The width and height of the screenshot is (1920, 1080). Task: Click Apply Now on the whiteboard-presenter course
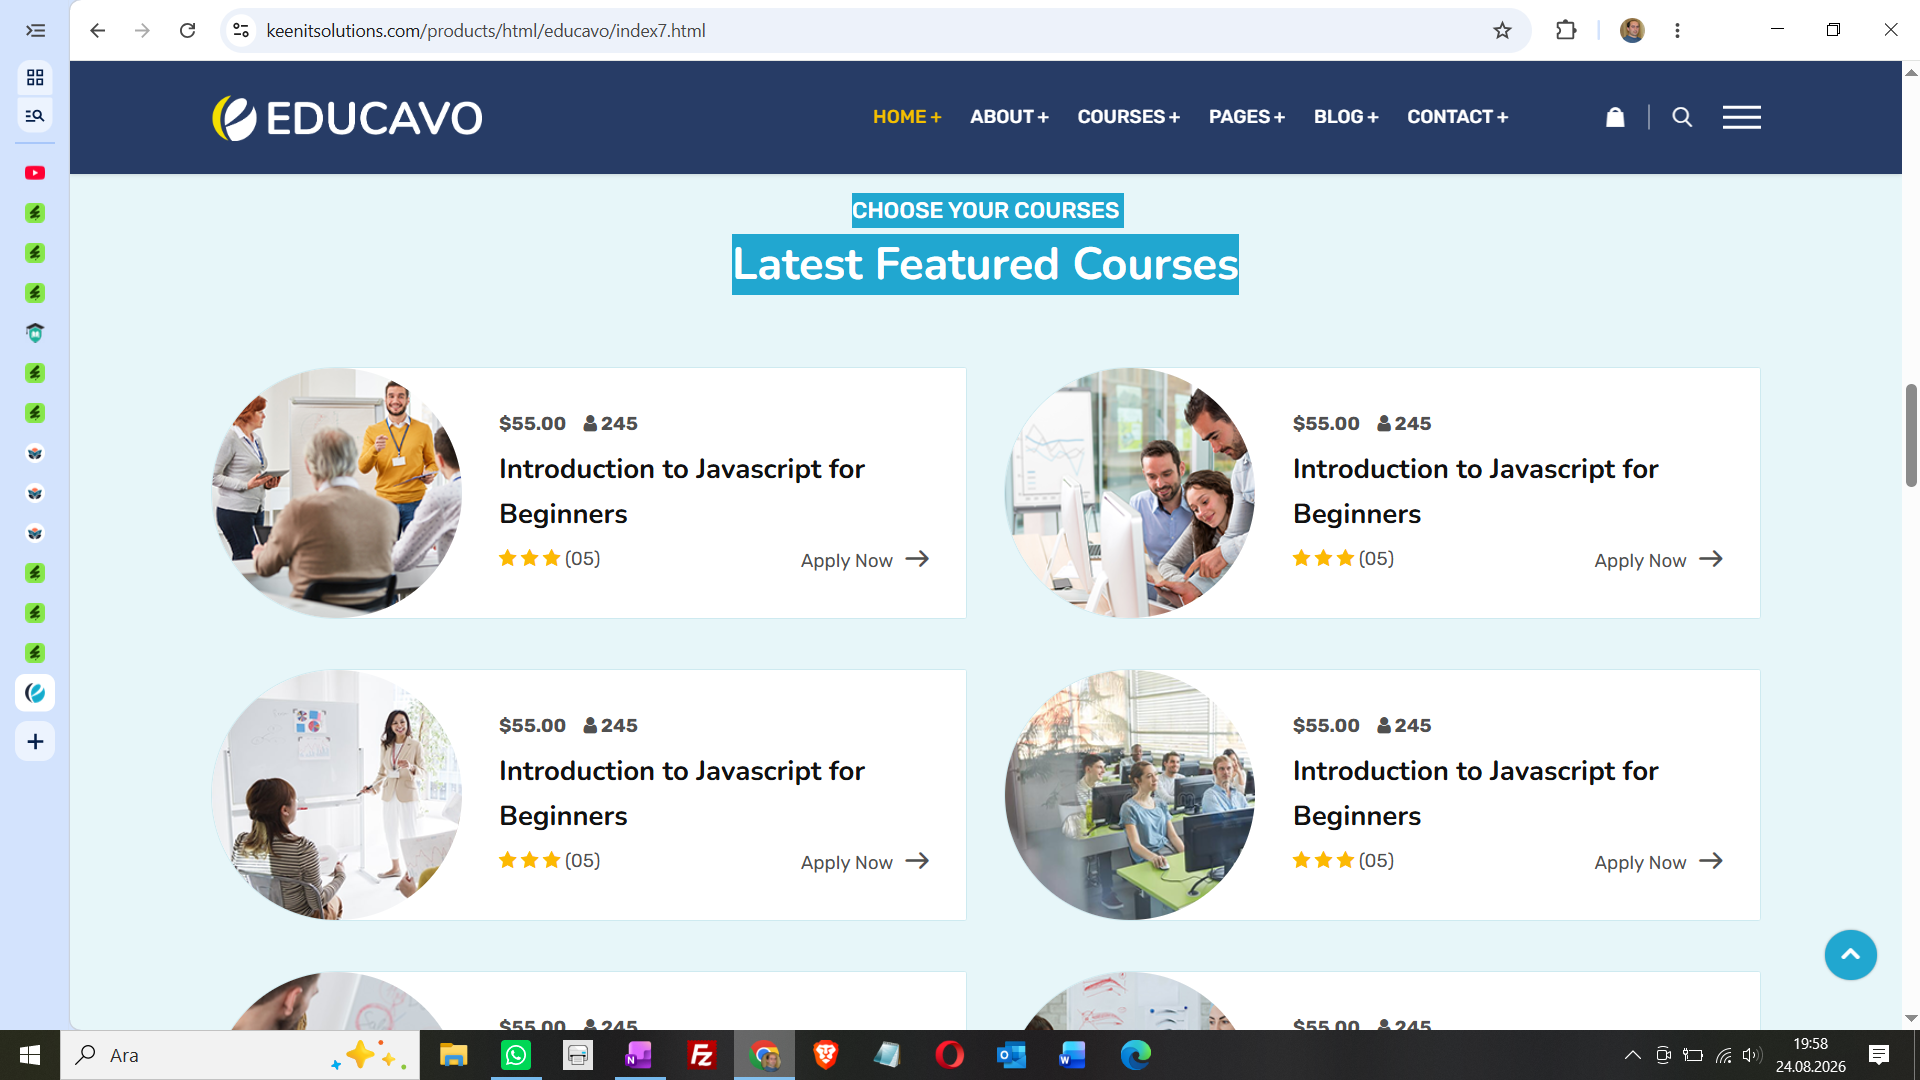[x=865, y=862]
